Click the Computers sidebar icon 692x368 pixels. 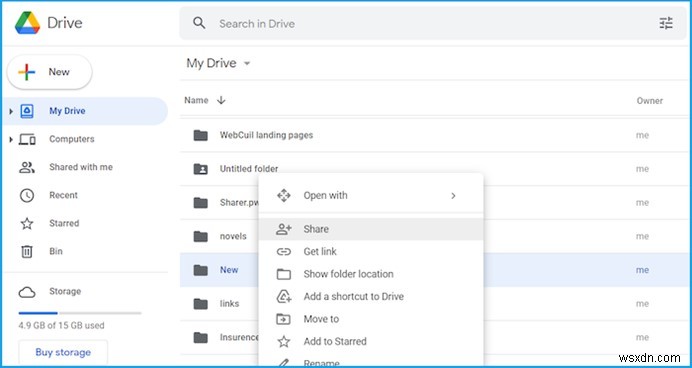27,139
